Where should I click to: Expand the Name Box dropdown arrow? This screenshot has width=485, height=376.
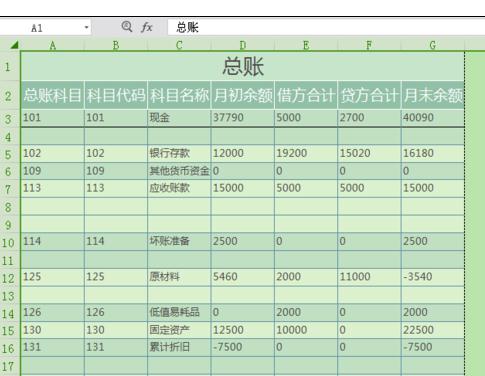tap(86, 27)
